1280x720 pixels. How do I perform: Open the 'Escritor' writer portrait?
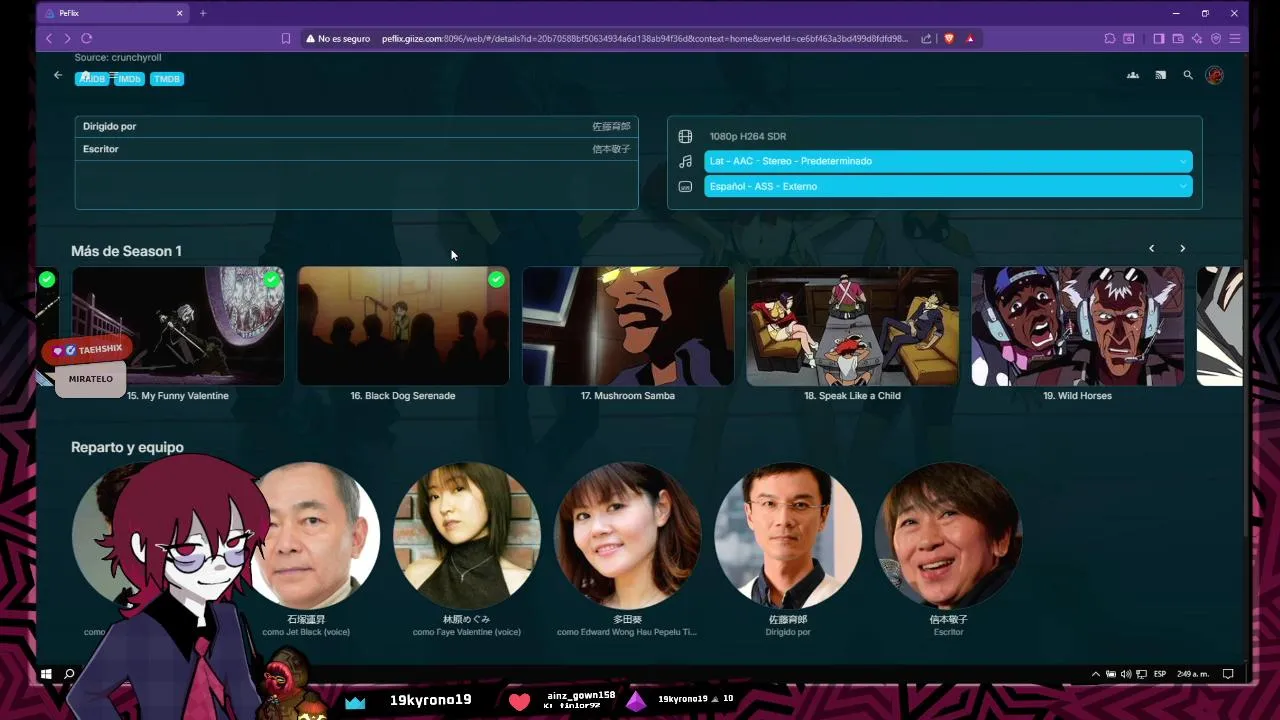[948, 535]
